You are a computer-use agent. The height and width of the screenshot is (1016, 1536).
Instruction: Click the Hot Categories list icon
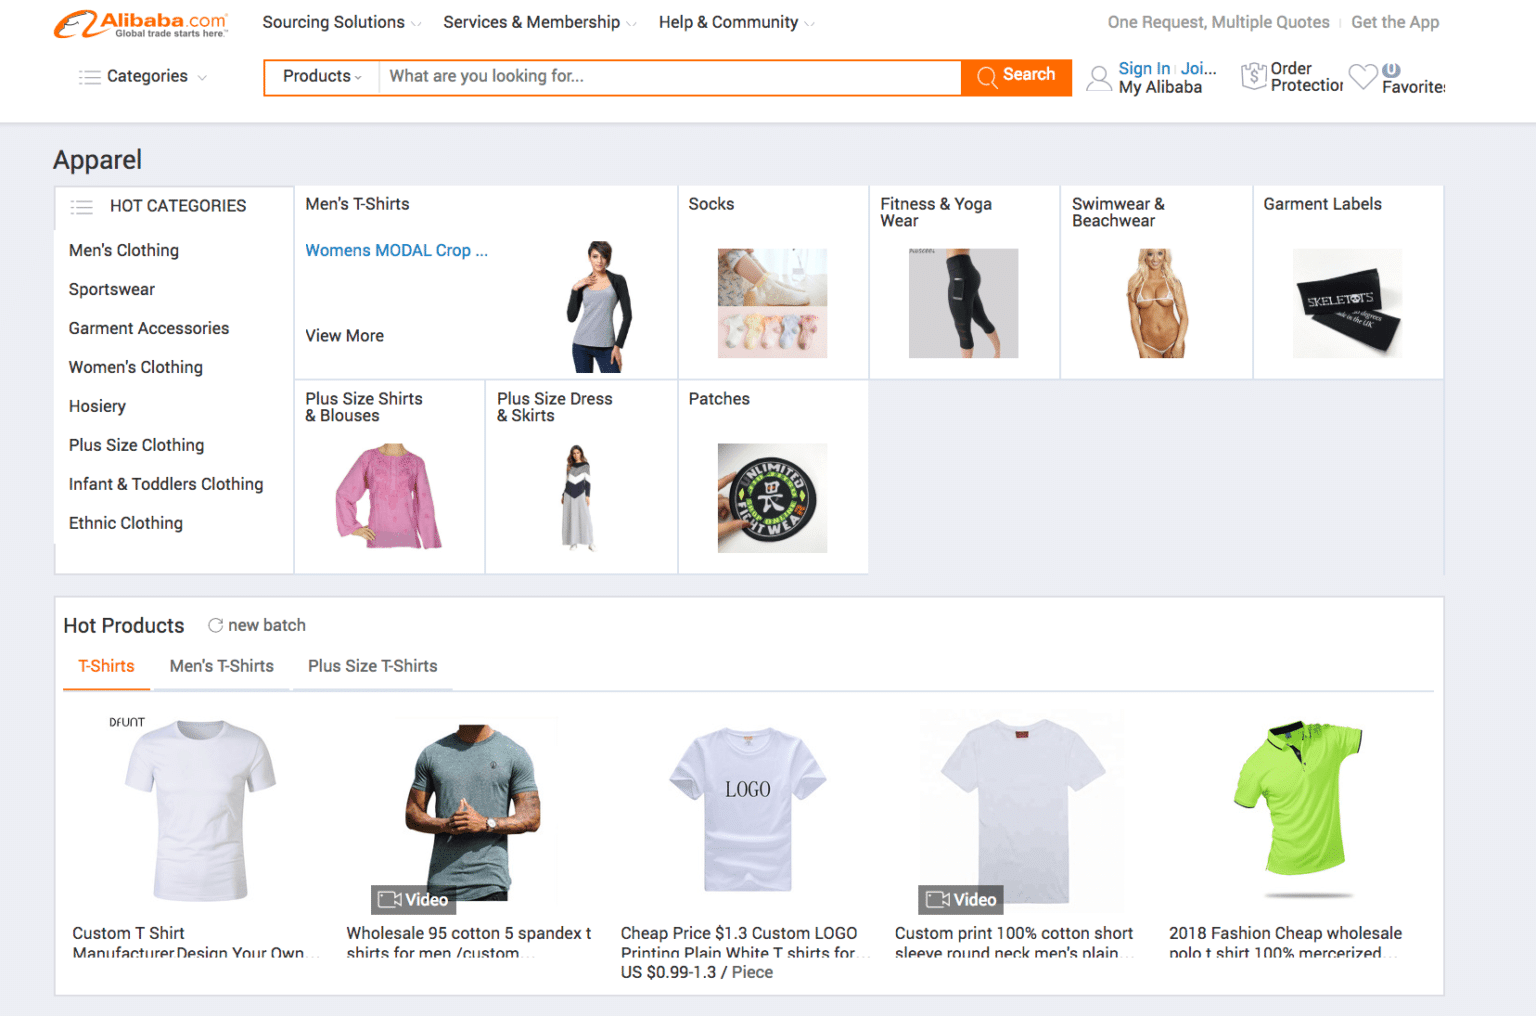click(x=81, y=206)
